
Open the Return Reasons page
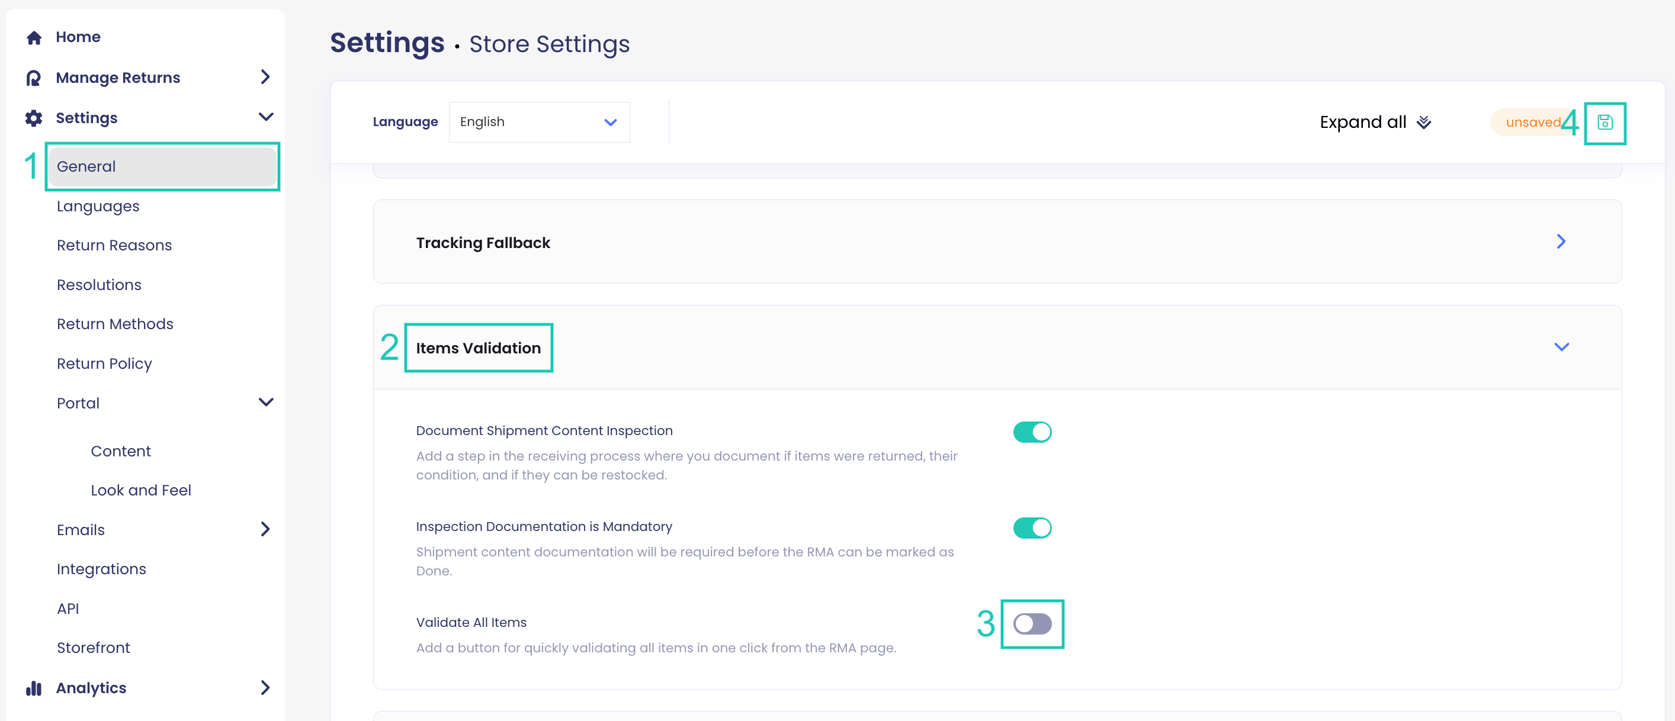coord(114,245)
